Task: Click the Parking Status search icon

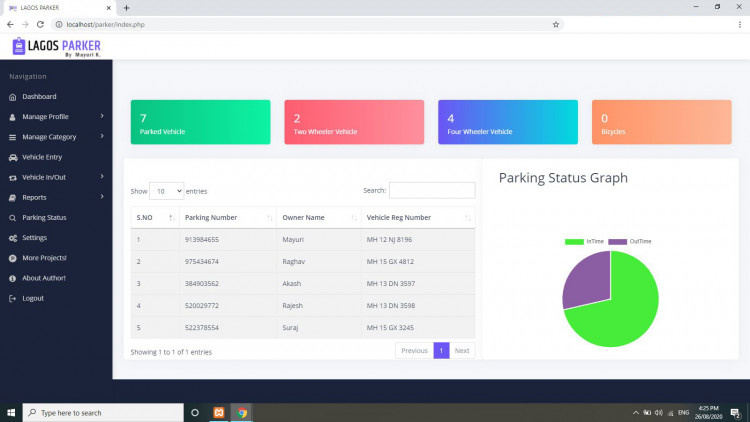Action: click(13, 218)
